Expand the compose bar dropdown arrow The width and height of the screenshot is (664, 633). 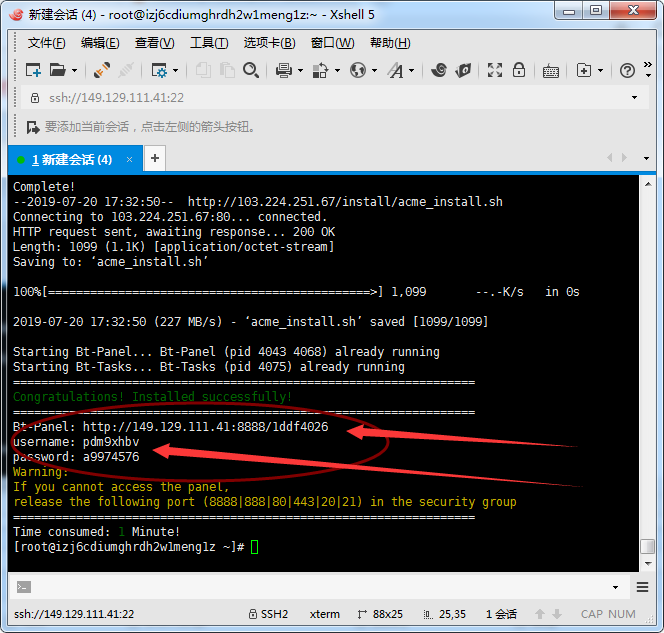pyautogui.click(x=615, y=587)
